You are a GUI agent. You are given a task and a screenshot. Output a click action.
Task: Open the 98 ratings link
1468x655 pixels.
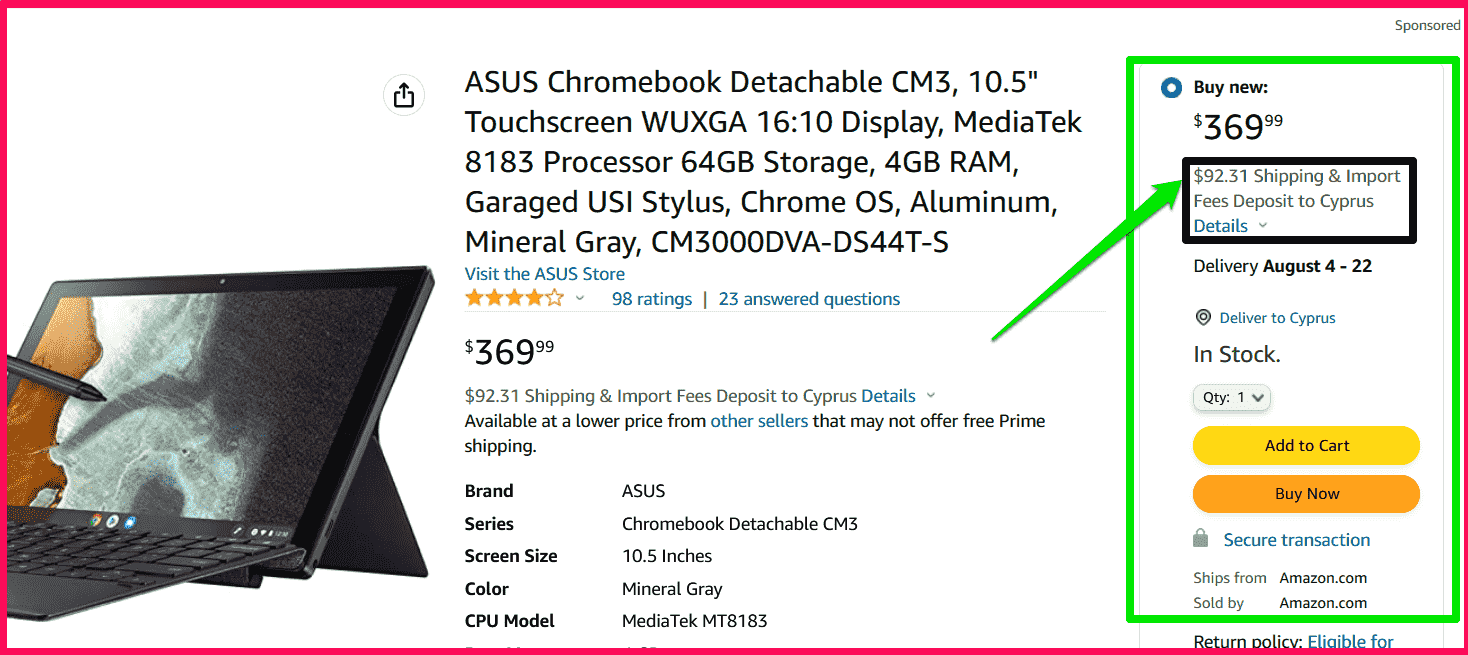coord(651,298)
